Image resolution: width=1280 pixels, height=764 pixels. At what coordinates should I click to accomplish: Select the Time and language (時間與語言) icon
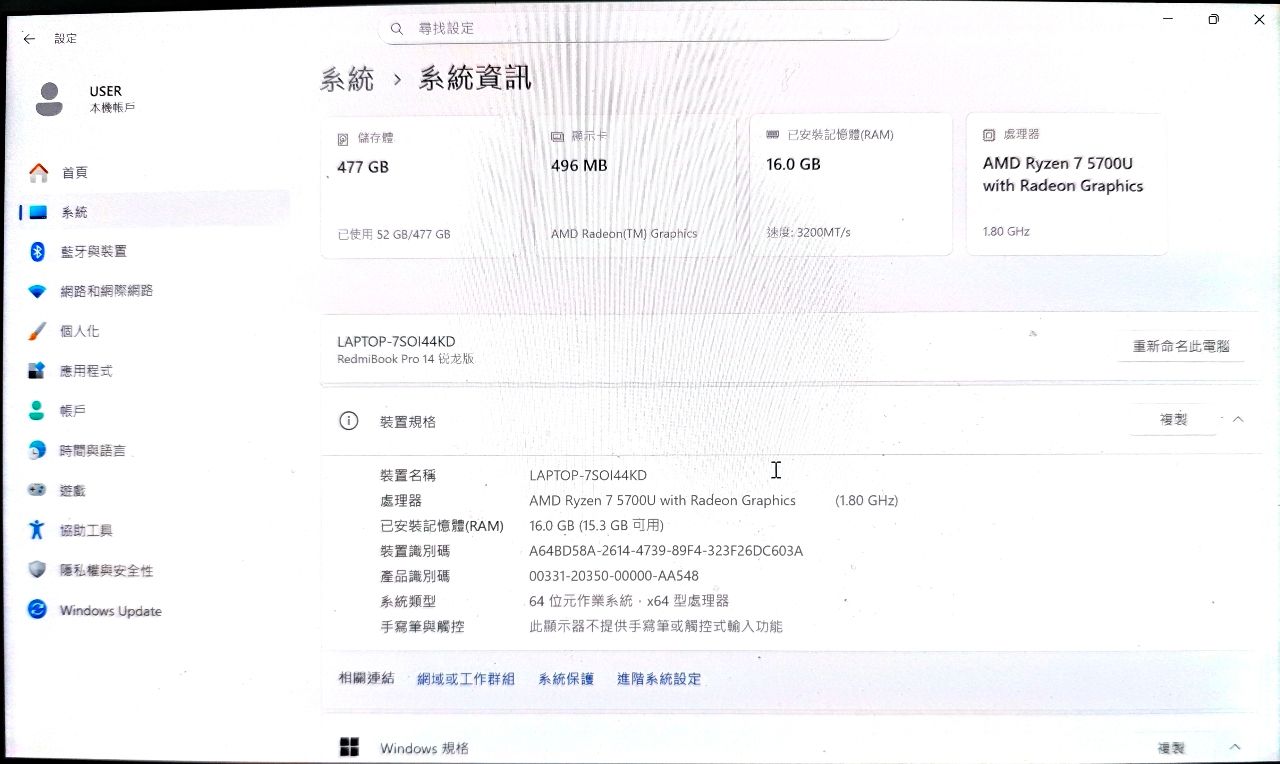click(38, 451)
